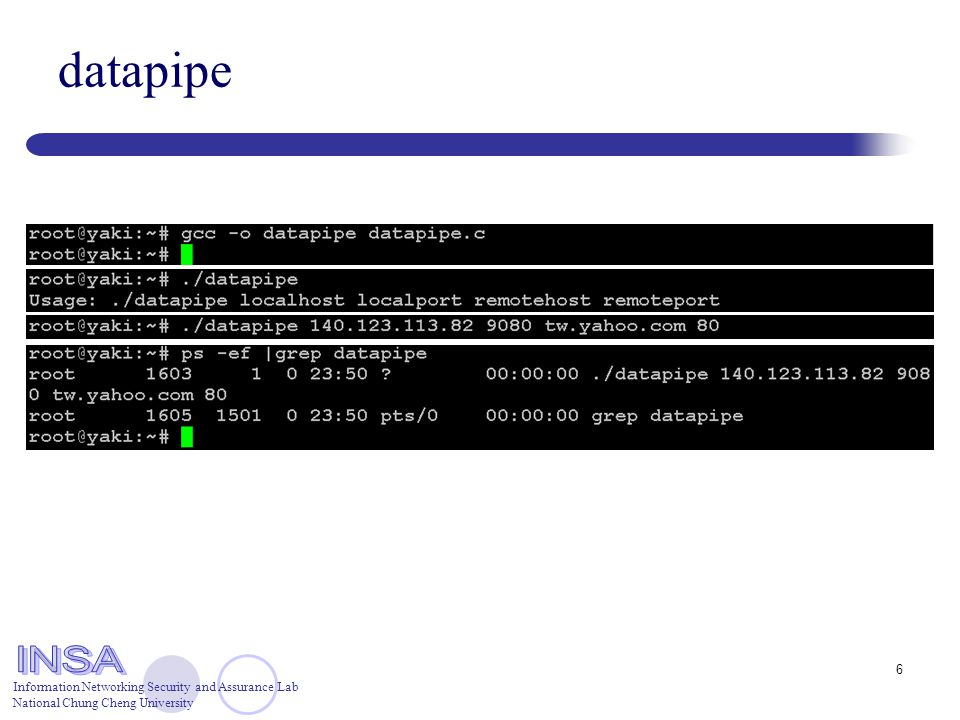Click process ID 1605 in ps output
The width and height of the screenshot is (960, 720).
168,416
